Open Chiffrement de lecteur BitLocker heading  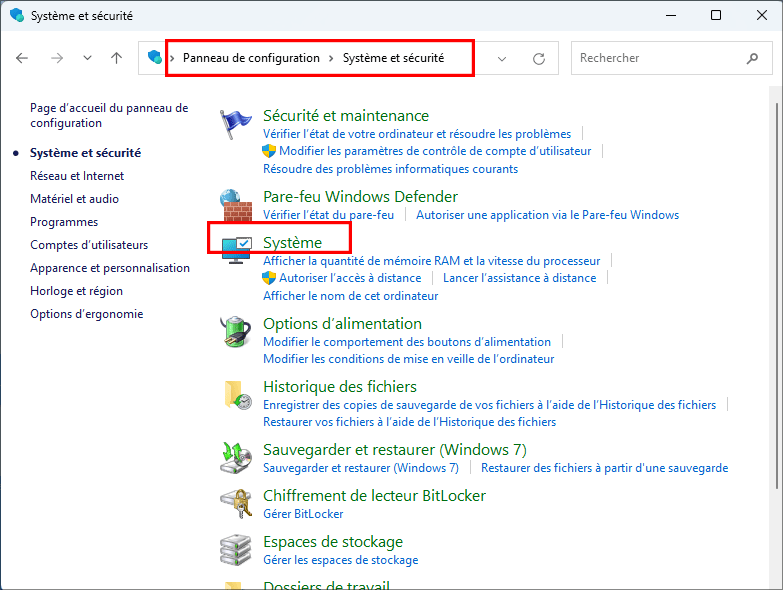pos(375,496)
